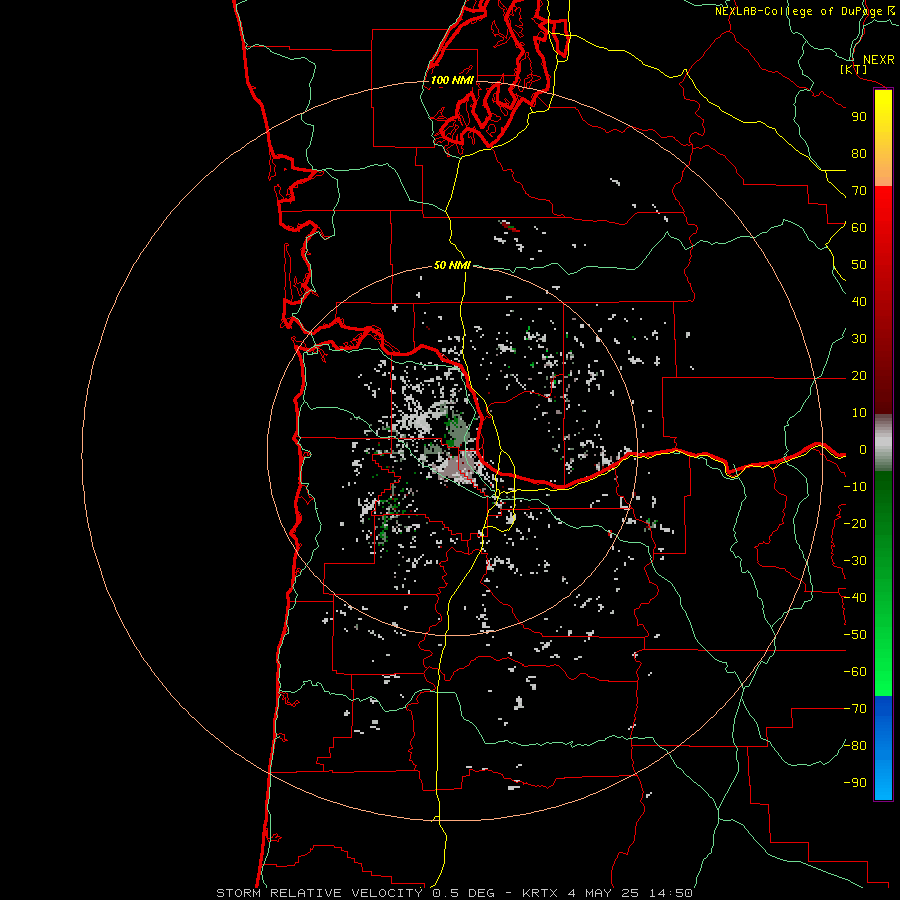This screenshot has height=900, width=900.
Task: Click the -40 value on the velocity scale
Action: point(855,598)
